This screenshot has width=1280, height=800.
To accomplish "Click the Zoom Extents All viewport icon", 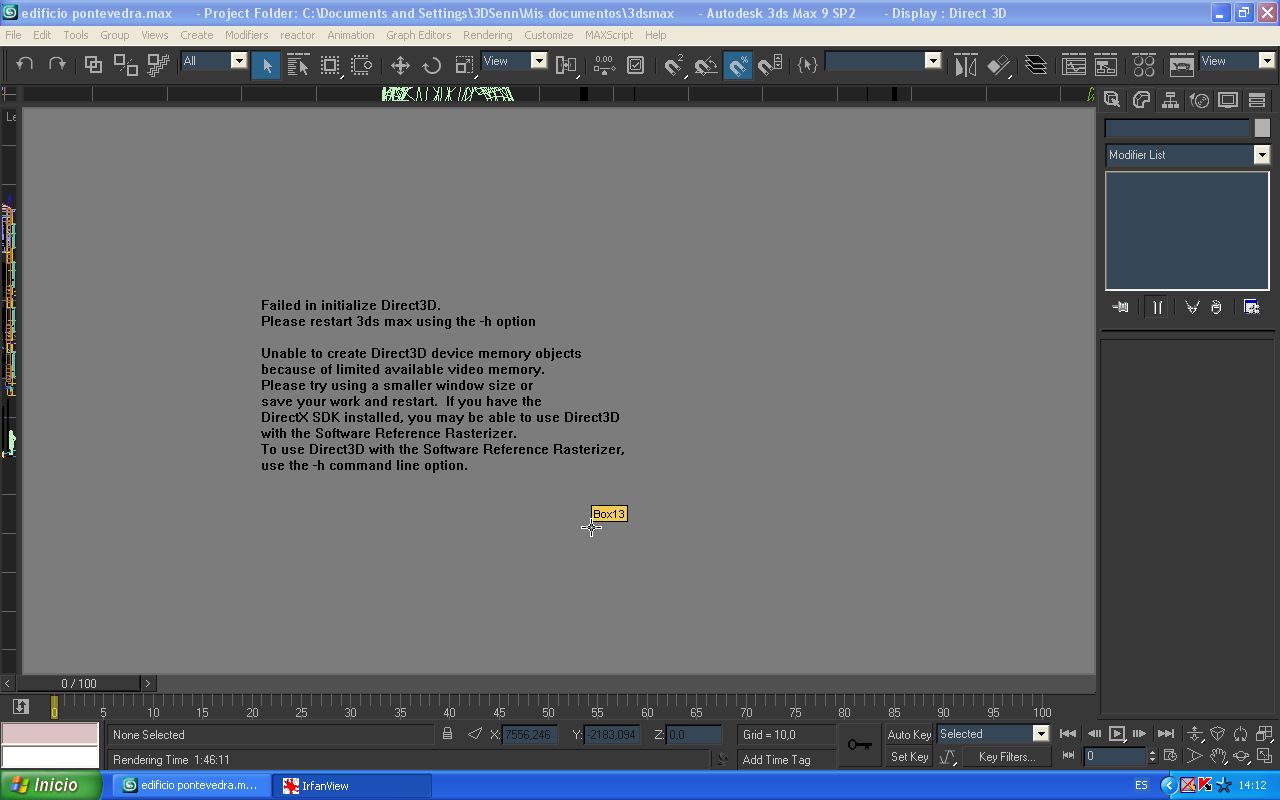I will (x=1264, y=734).
